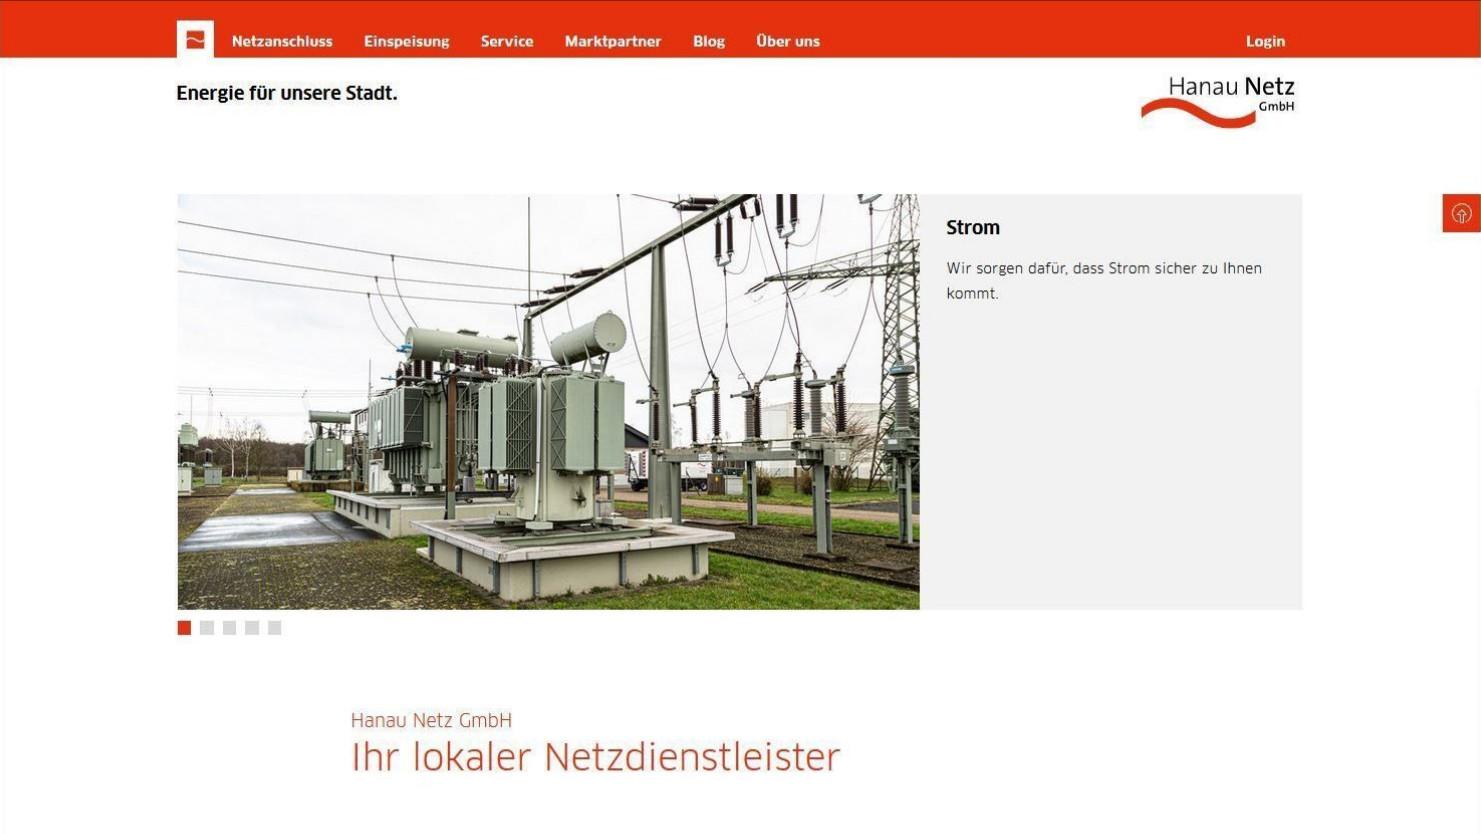Click the red 'Hanau Netz GmbH' subheading

click(x=431, y=720)
